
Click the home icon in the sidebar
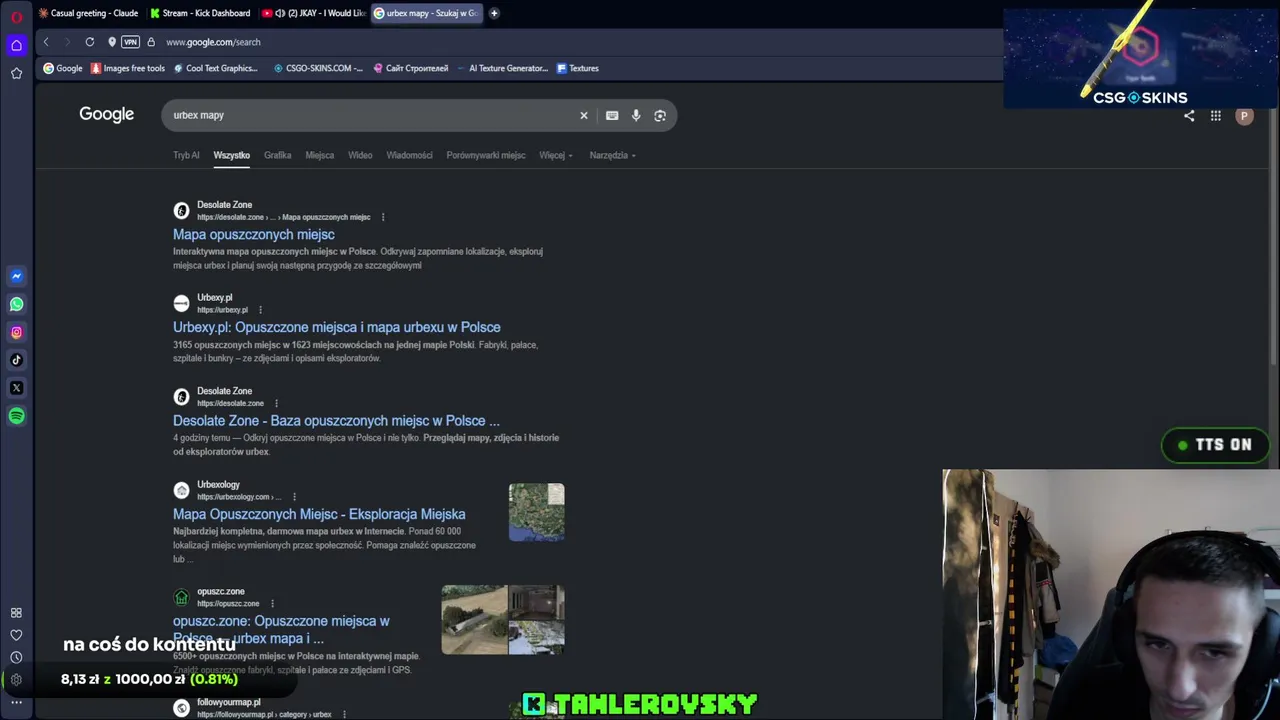coord(16,45)
